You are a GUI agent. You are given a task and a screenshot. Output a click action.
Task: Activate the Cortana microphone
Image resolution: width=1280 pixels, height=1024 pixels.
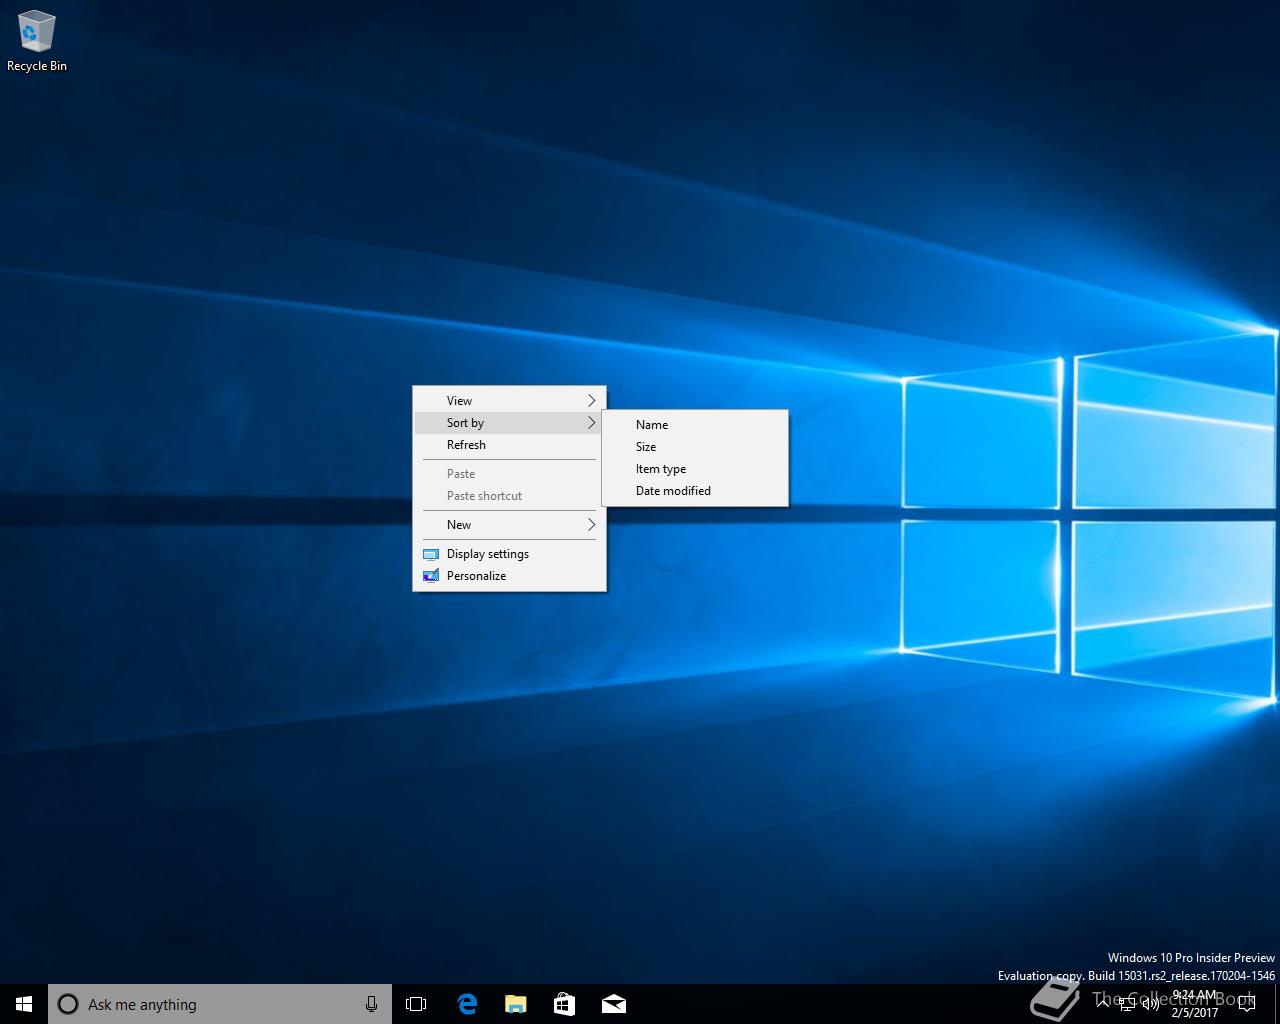371,1004
